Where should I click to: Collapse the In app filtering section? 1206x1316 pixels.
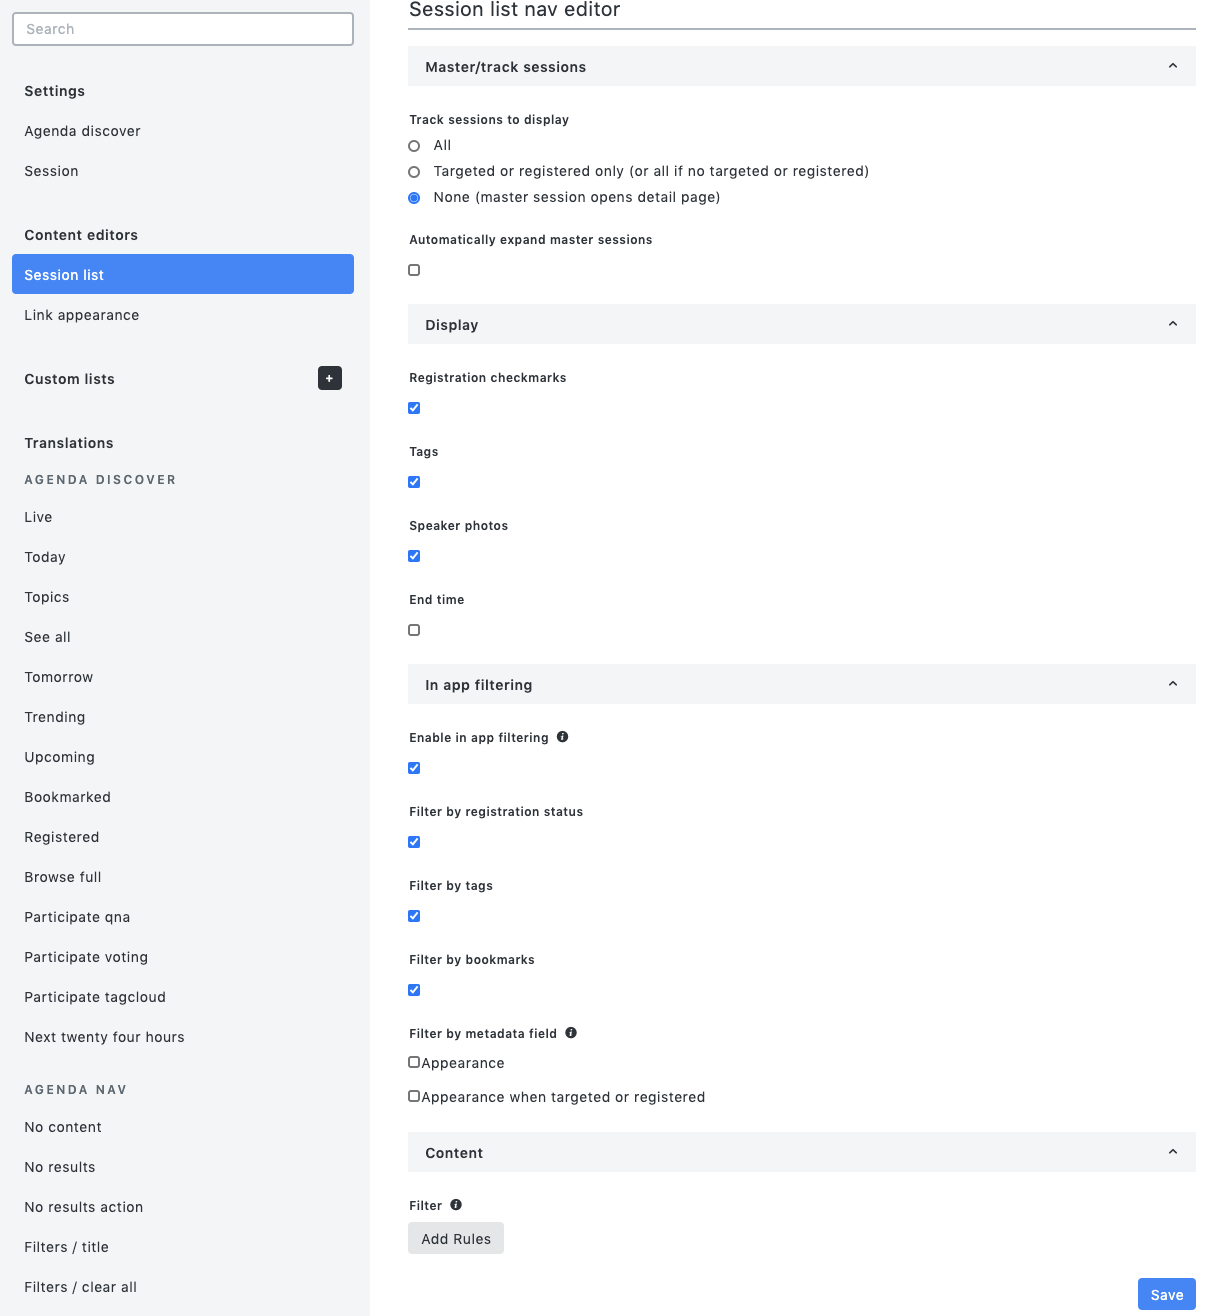pos(1173,684)
